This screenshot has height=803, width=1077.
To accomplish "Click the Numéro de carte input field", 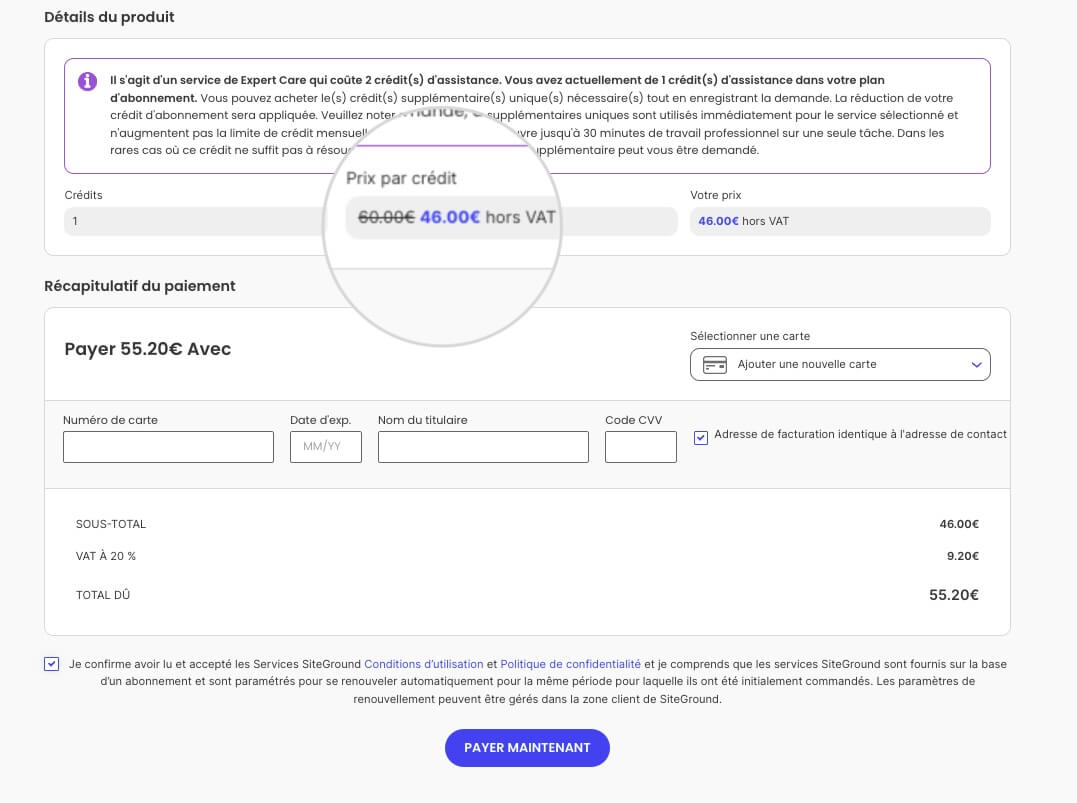I will click(168, 446).
